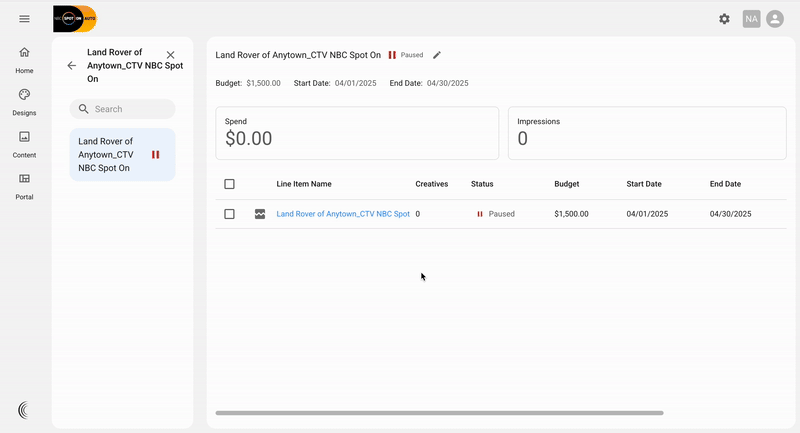Click the campaign title in left panel header
Image resolution: width=800 pixels, height=433 pixels.
[x=135, y=65]
